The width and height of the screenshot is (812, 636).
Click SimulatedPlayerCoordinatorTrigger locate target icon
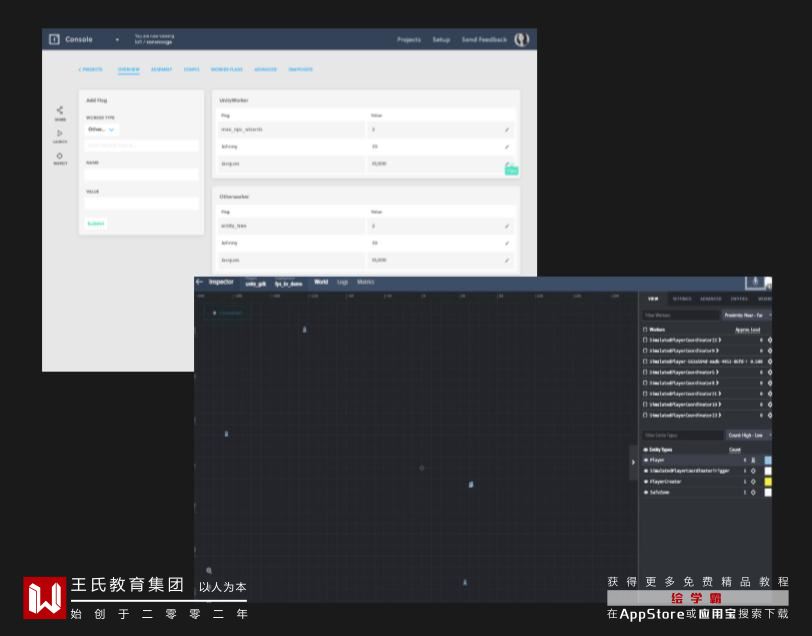click(753, 471)
